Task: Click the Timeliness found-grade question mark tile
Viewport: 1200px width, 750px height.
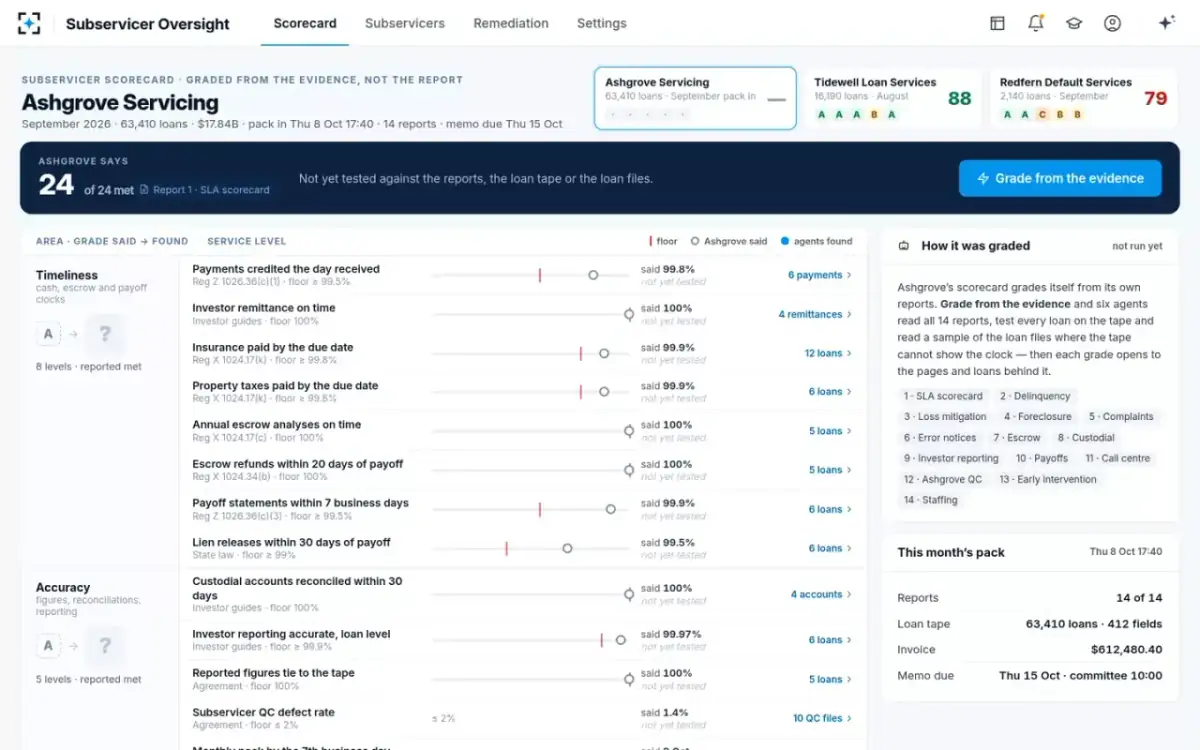Action: coord(104,334)
